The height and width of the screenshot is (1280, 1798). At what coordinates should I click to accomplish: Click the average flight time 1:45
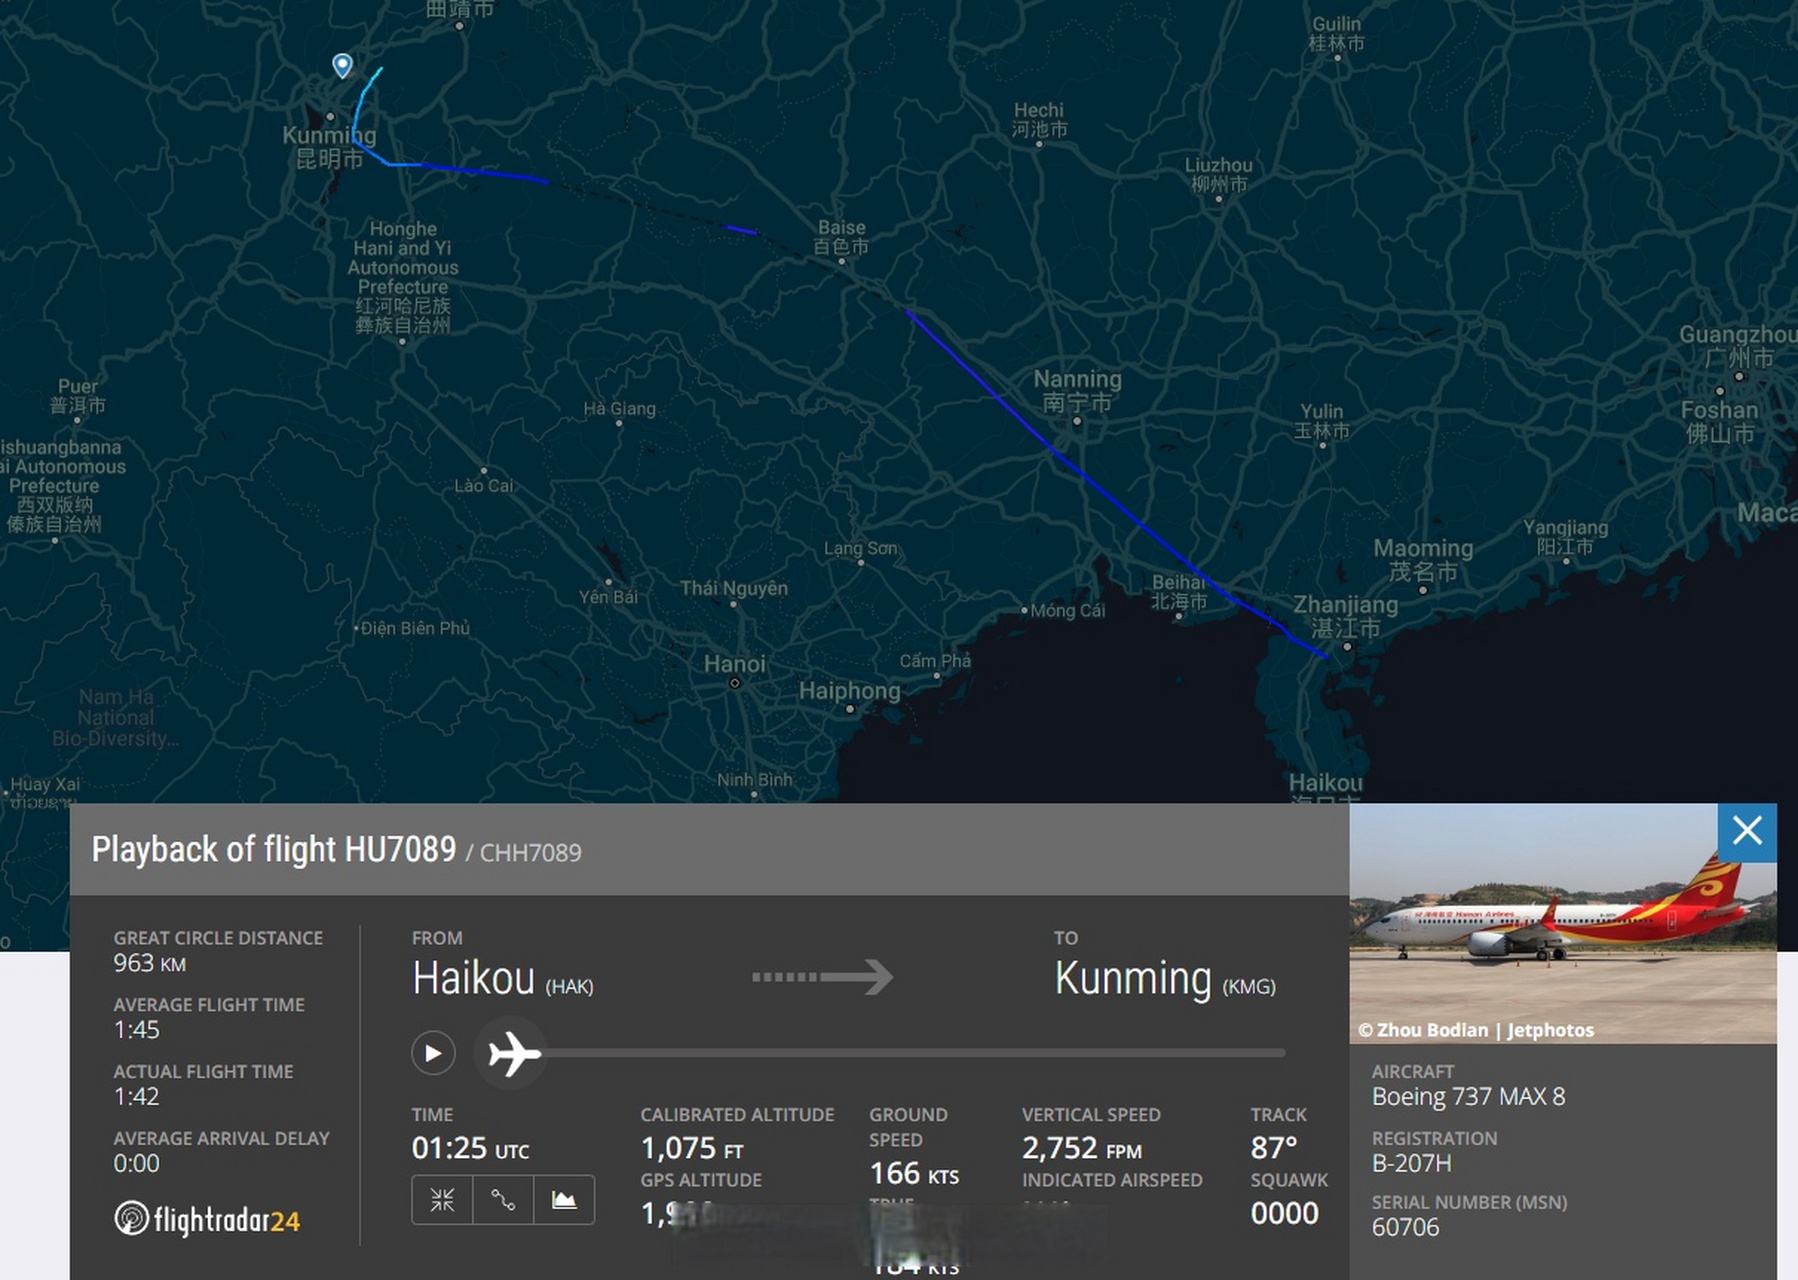click(136, 1030)
